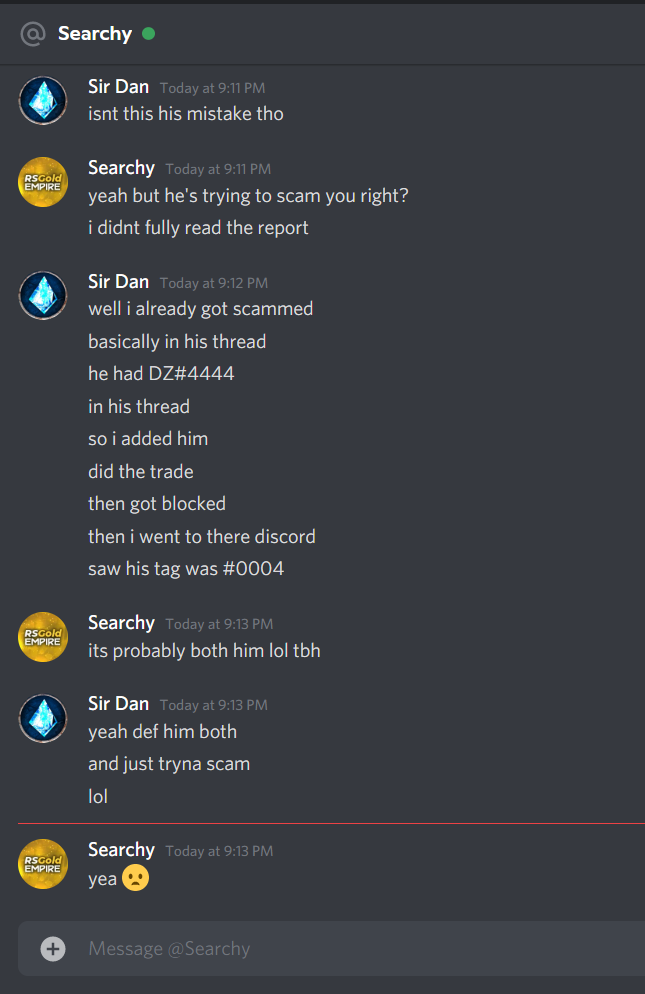Click Sir Dan's avatar at 9:12 PM message
Image resolution: width=645 pixels, height=994 pixels.
(x=43, y=295)
